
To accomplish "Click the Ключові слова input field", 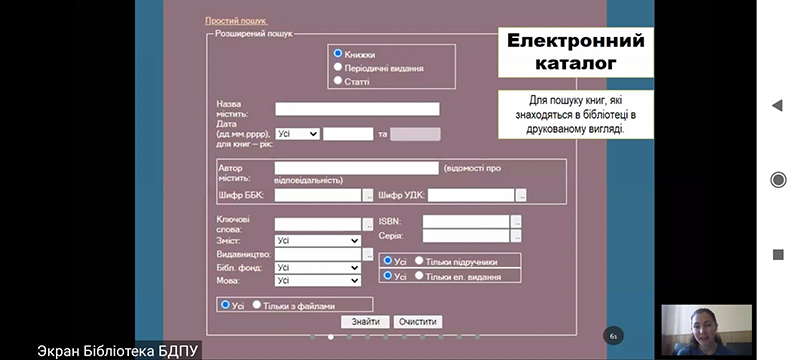I will 318,224.
